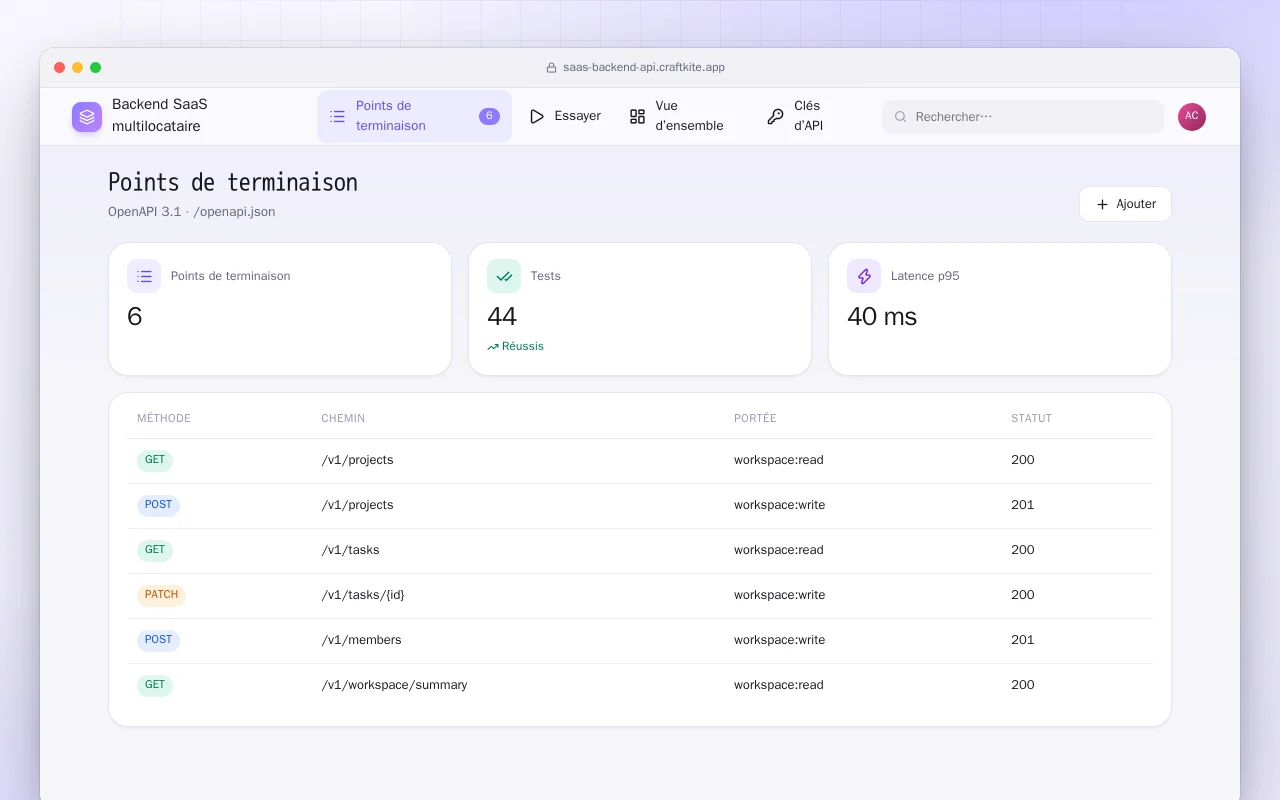Select the POST badge for /v1/members
This screenshot has width=1280, height=800.
[x=158, y=641]
